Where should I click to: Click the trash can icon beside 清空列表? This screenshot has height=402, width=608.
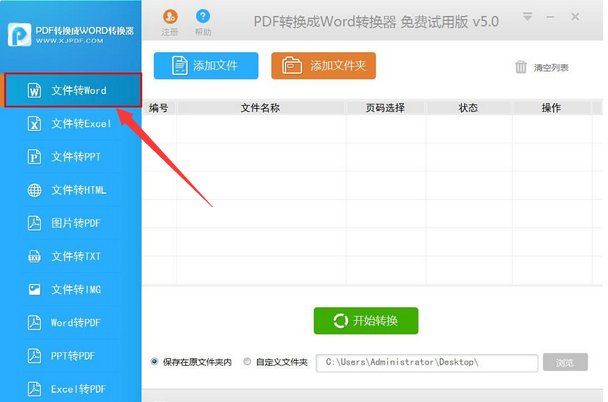(x=521, y=67)
